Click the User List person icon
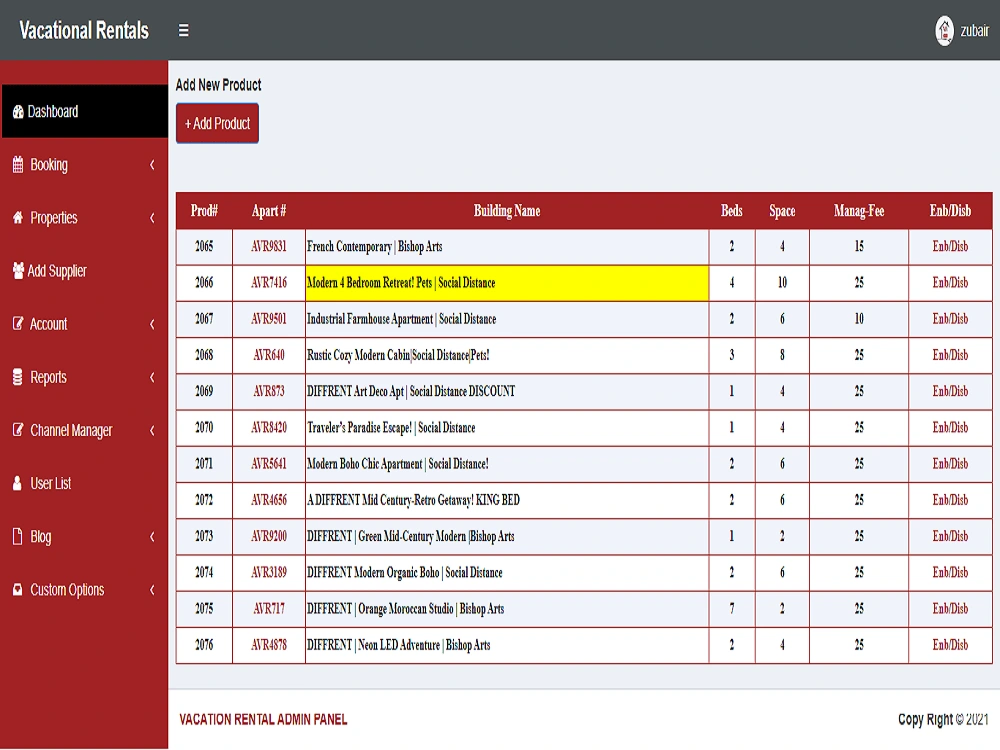The height and width of the screenshot is (750, 1000). tap(18, 483)
